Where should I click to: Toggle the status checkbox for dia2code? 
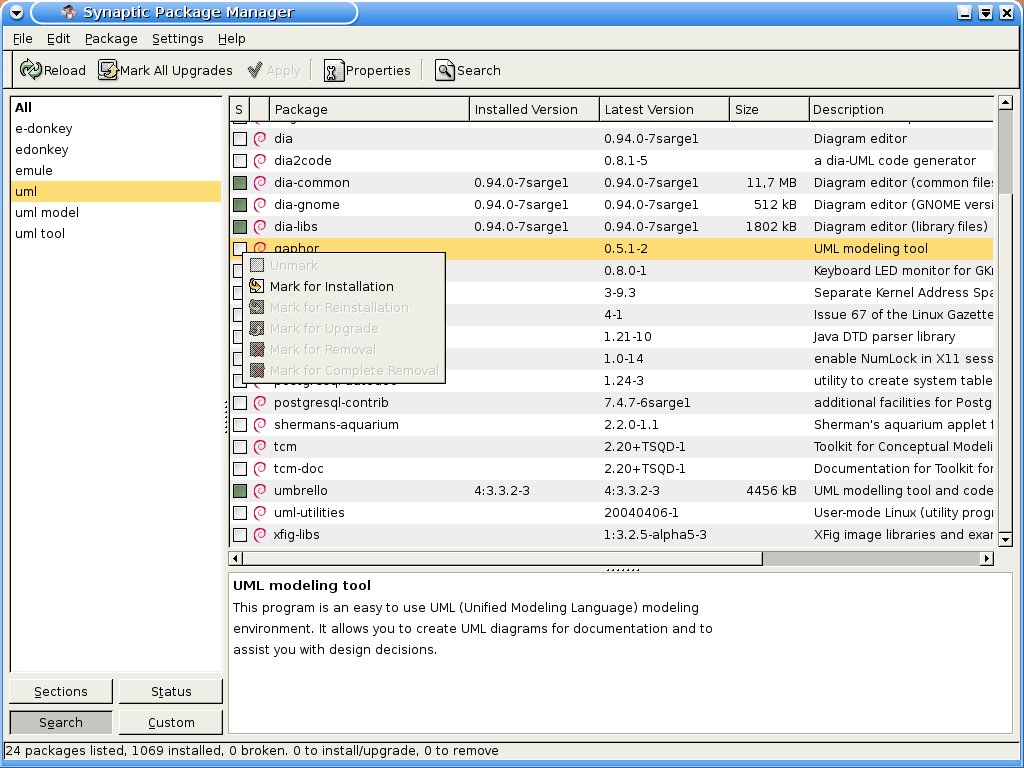tap(240, 161)
